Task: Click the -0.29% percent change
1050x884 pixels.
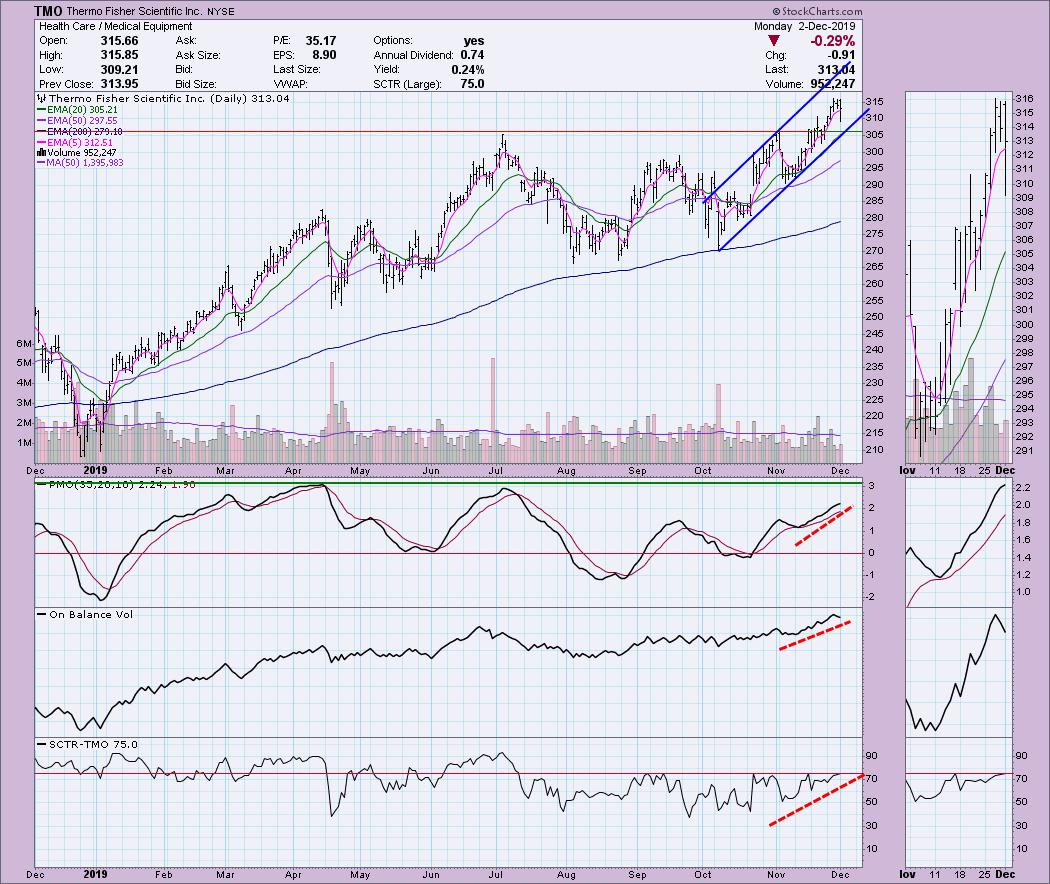Action: (x=832, y=41)
